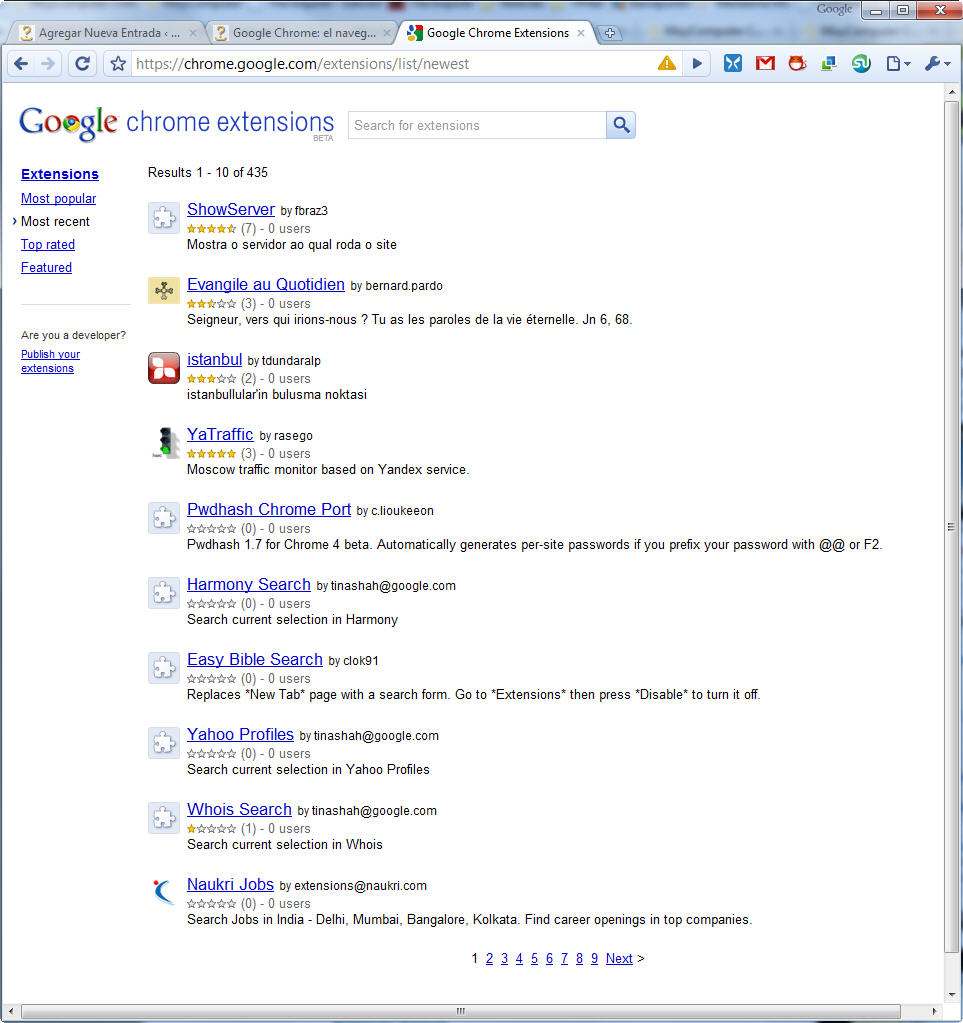
Task: Click the red face extension icon in the toolbar
Action: tap(797, 63)
